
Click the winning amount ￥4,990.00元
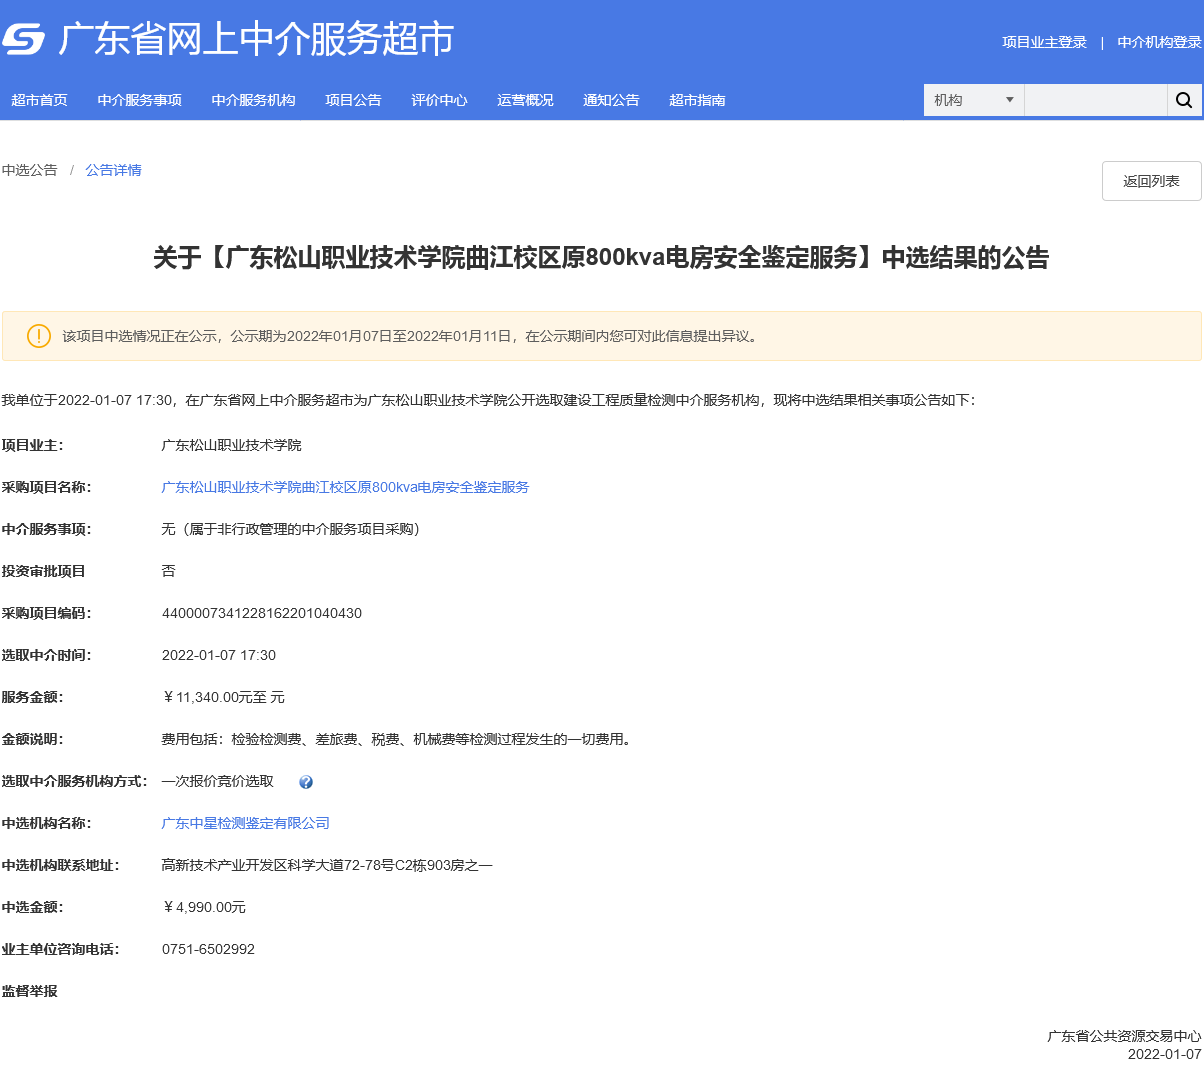pos(204,907)
